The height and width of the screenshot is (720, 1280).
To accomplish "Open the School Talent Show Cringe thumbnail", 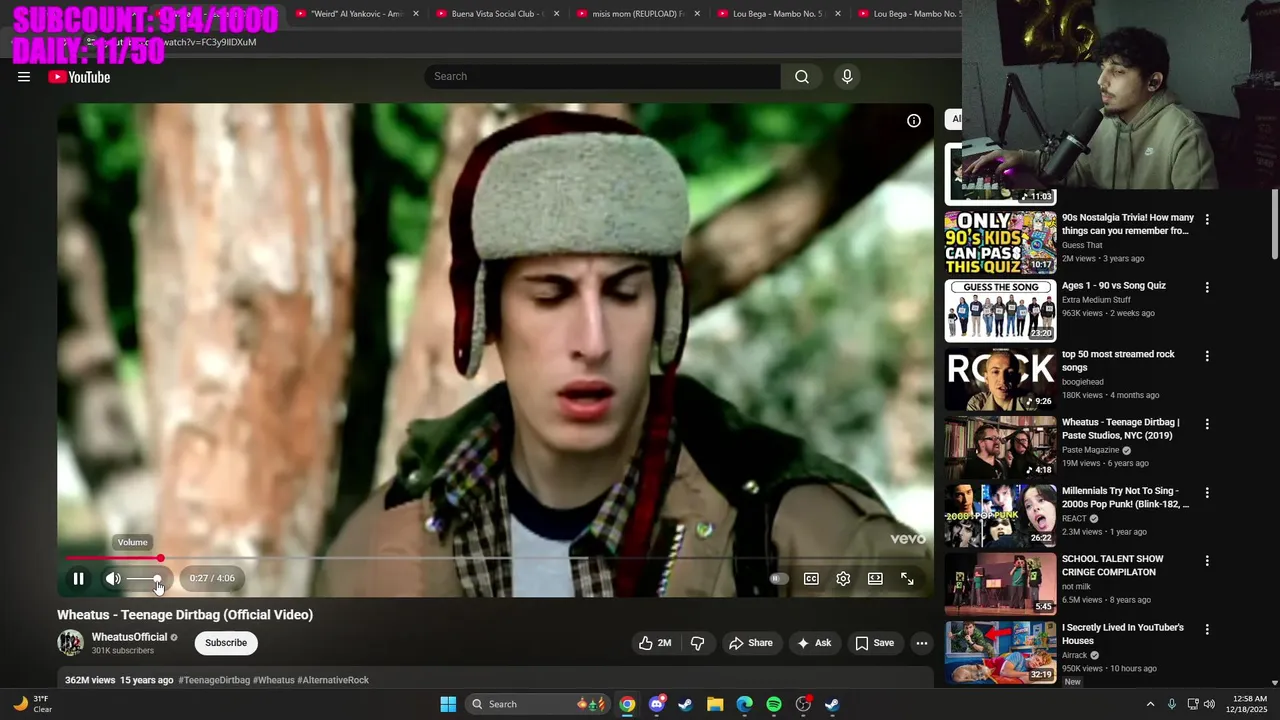I will point(1000,584).
